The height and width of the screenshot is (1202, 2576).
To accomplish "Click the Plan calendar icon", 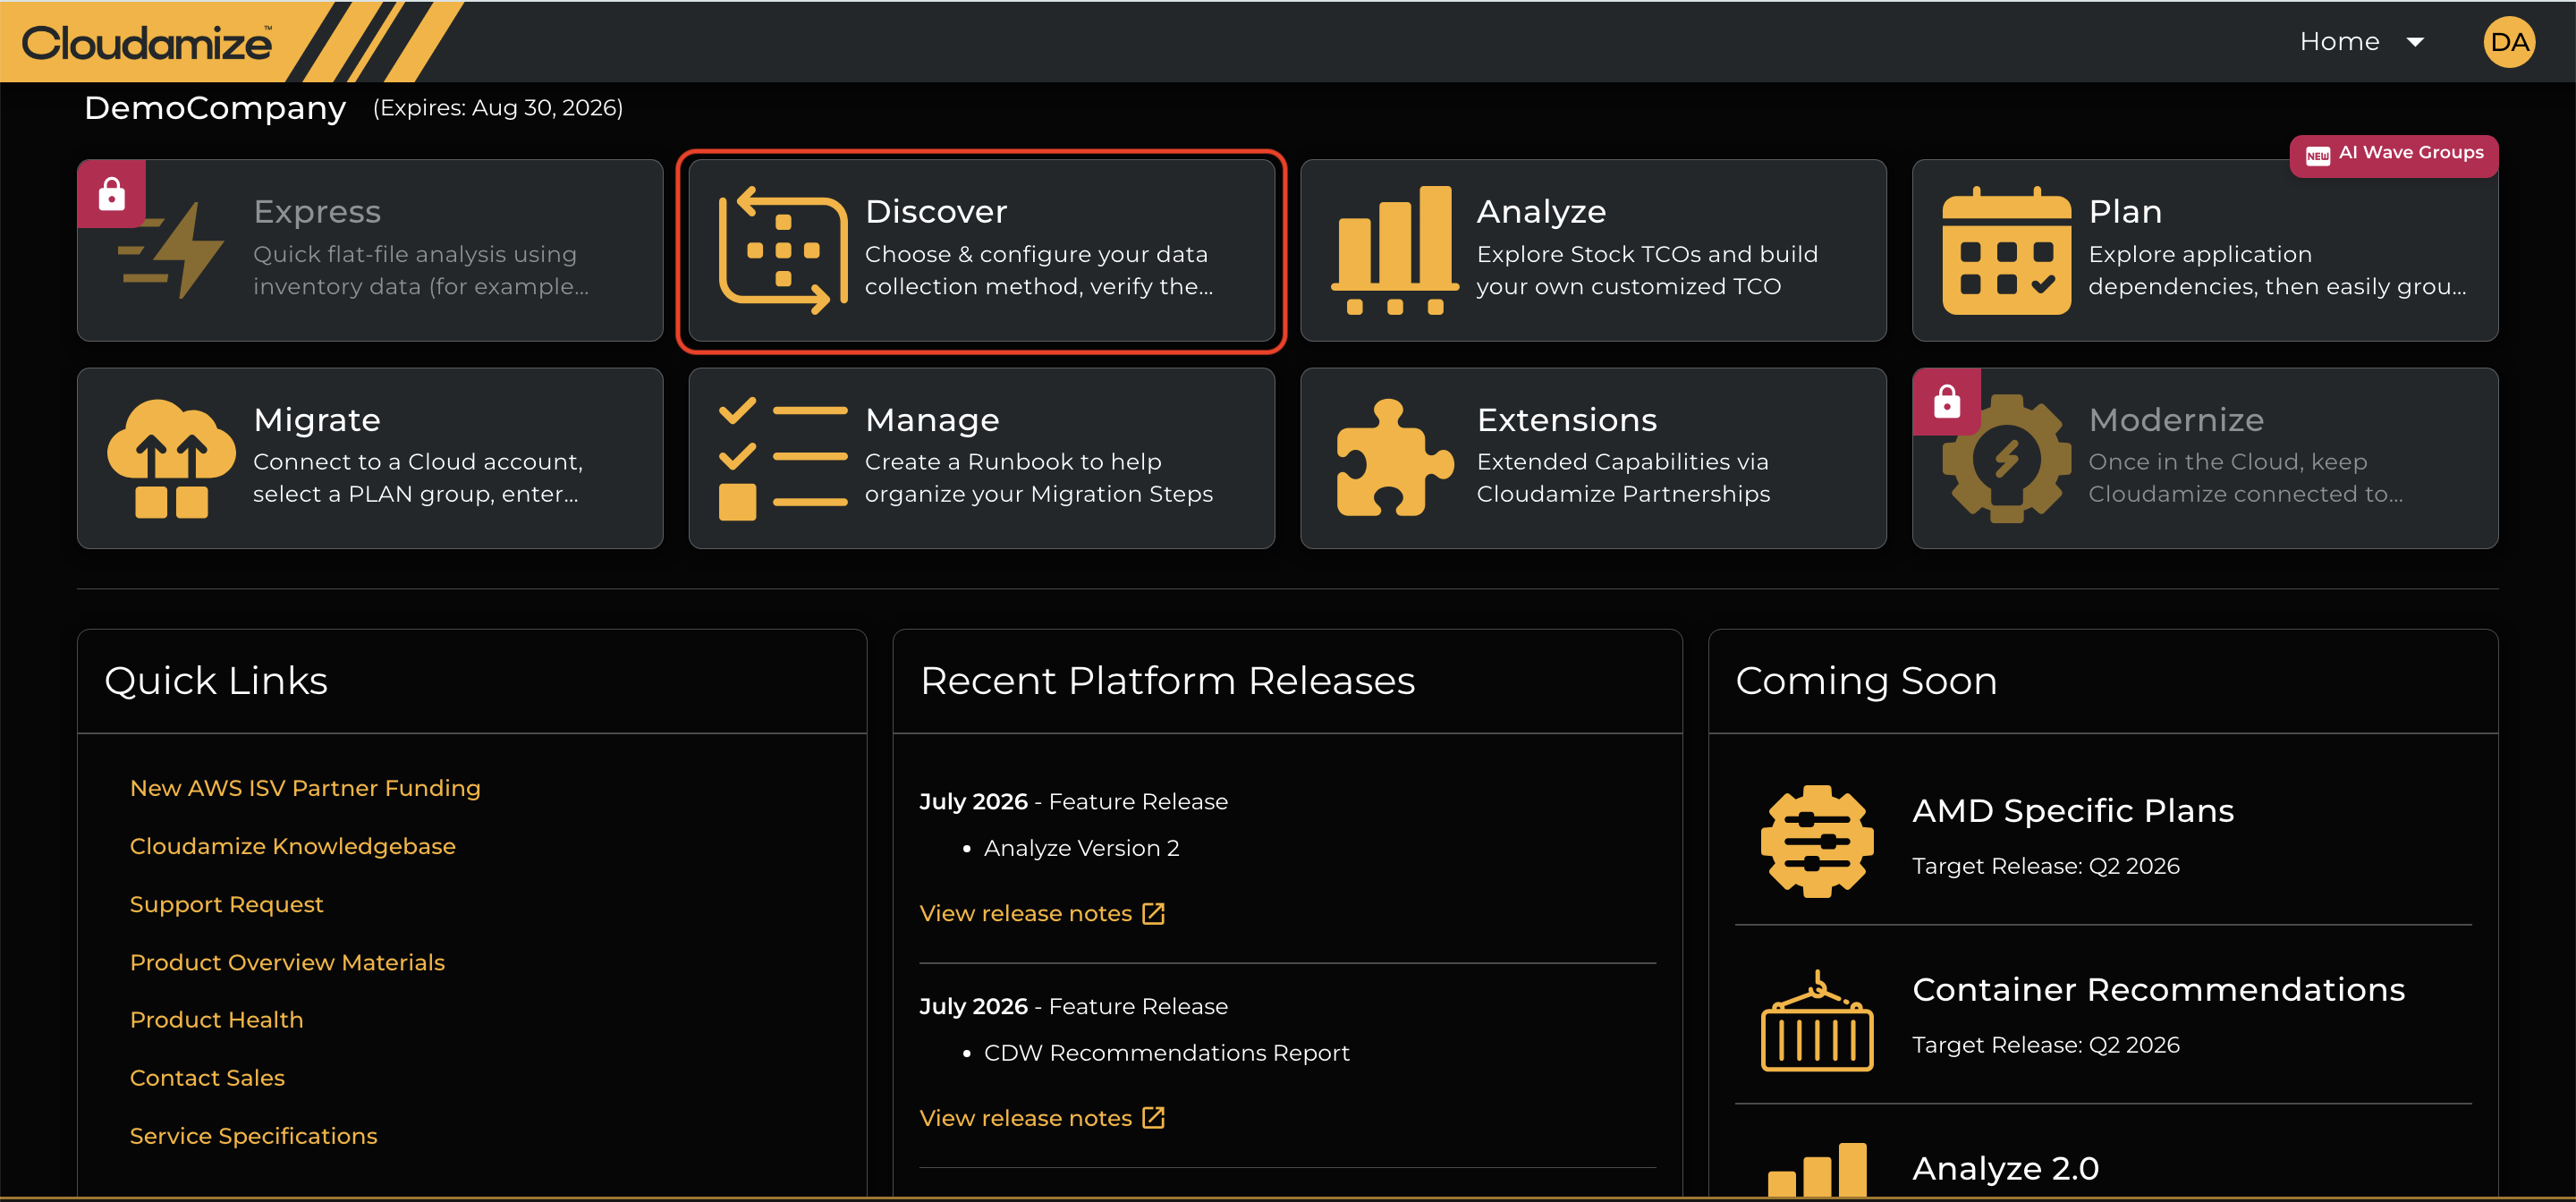I will [x=2006, y=250].
